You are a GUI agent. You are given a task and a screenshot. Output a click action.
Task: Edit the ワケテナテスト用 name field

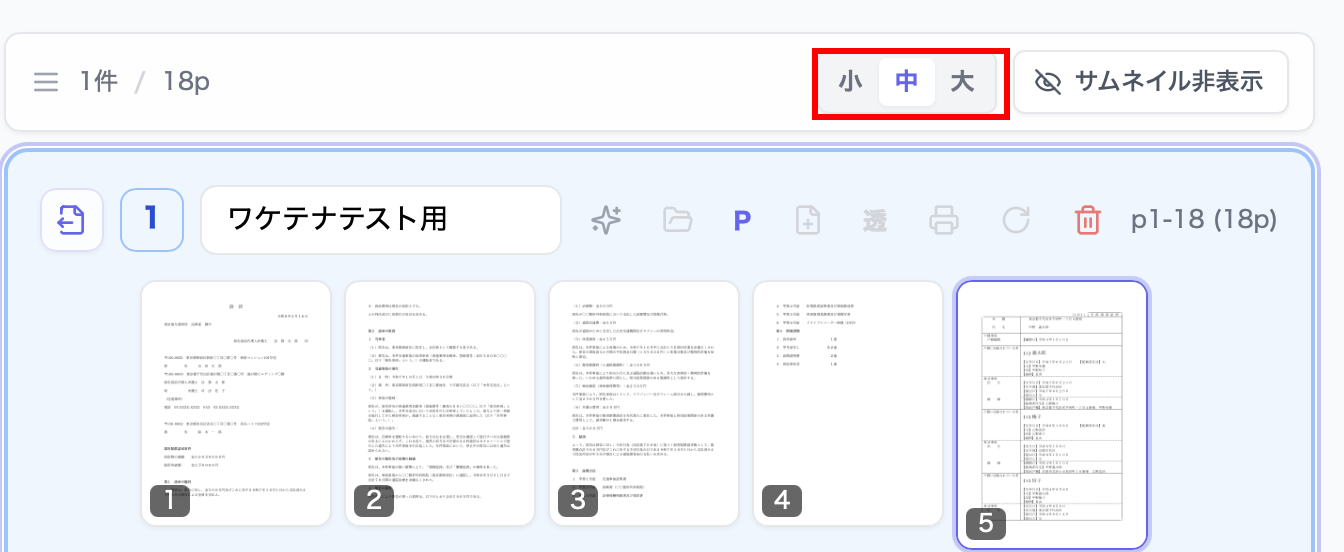pyautogui.click(x=381, y=219)
